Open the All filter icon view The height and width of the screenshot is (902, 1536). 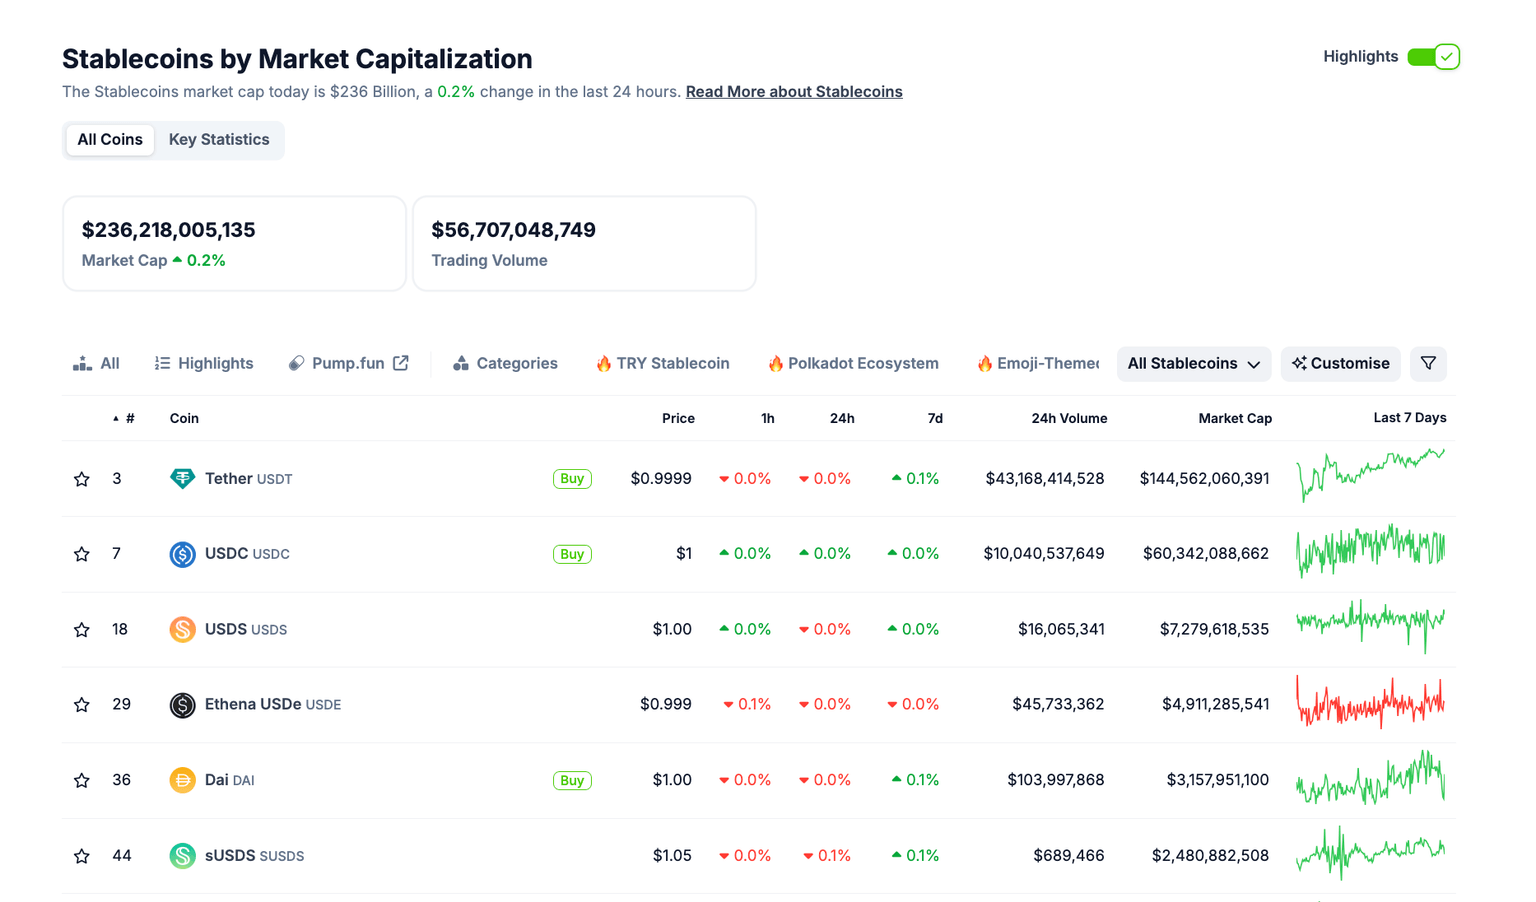[82, 363]
